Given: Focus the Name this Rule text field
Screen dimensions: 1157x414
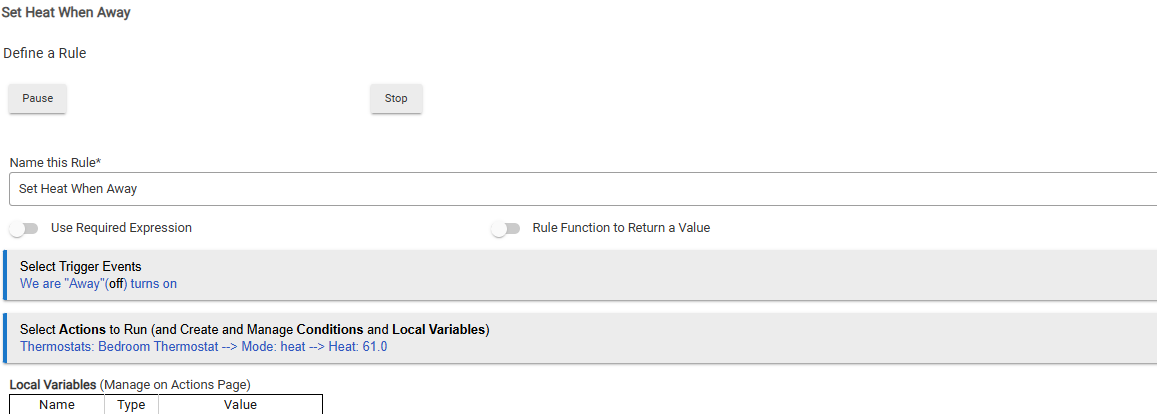Looking at the screenshot, I should (583, 189).
